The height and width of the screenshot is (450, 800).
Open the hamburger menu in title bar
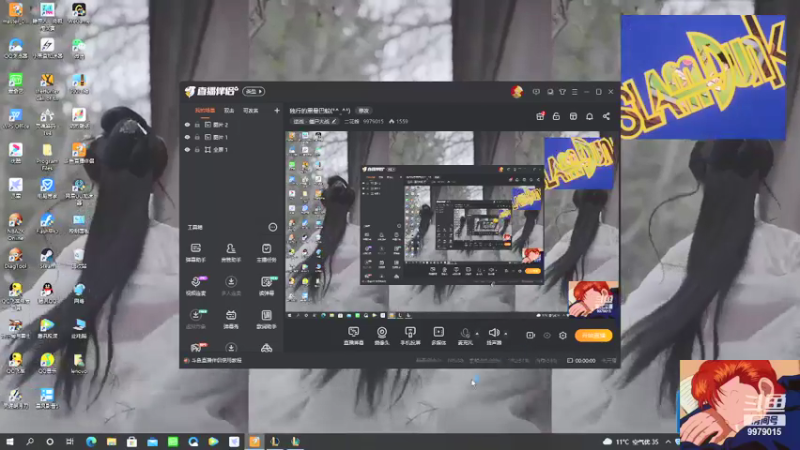[574, 92]
